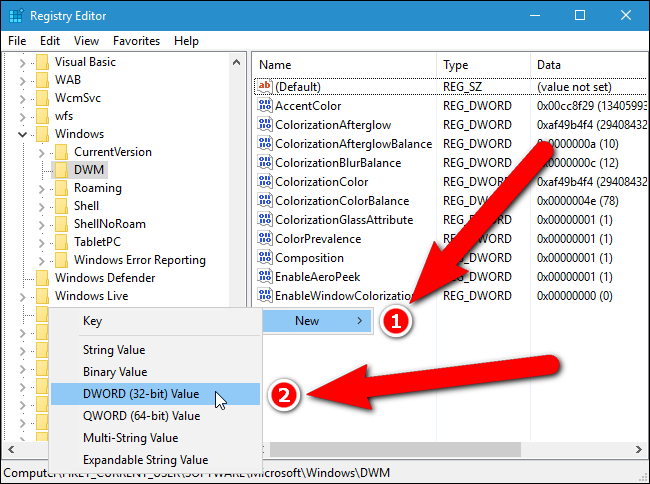Viewport: 650px width, 484px height.
Task: Click the Registry Editor title bar icon
Action: point(16,16)
